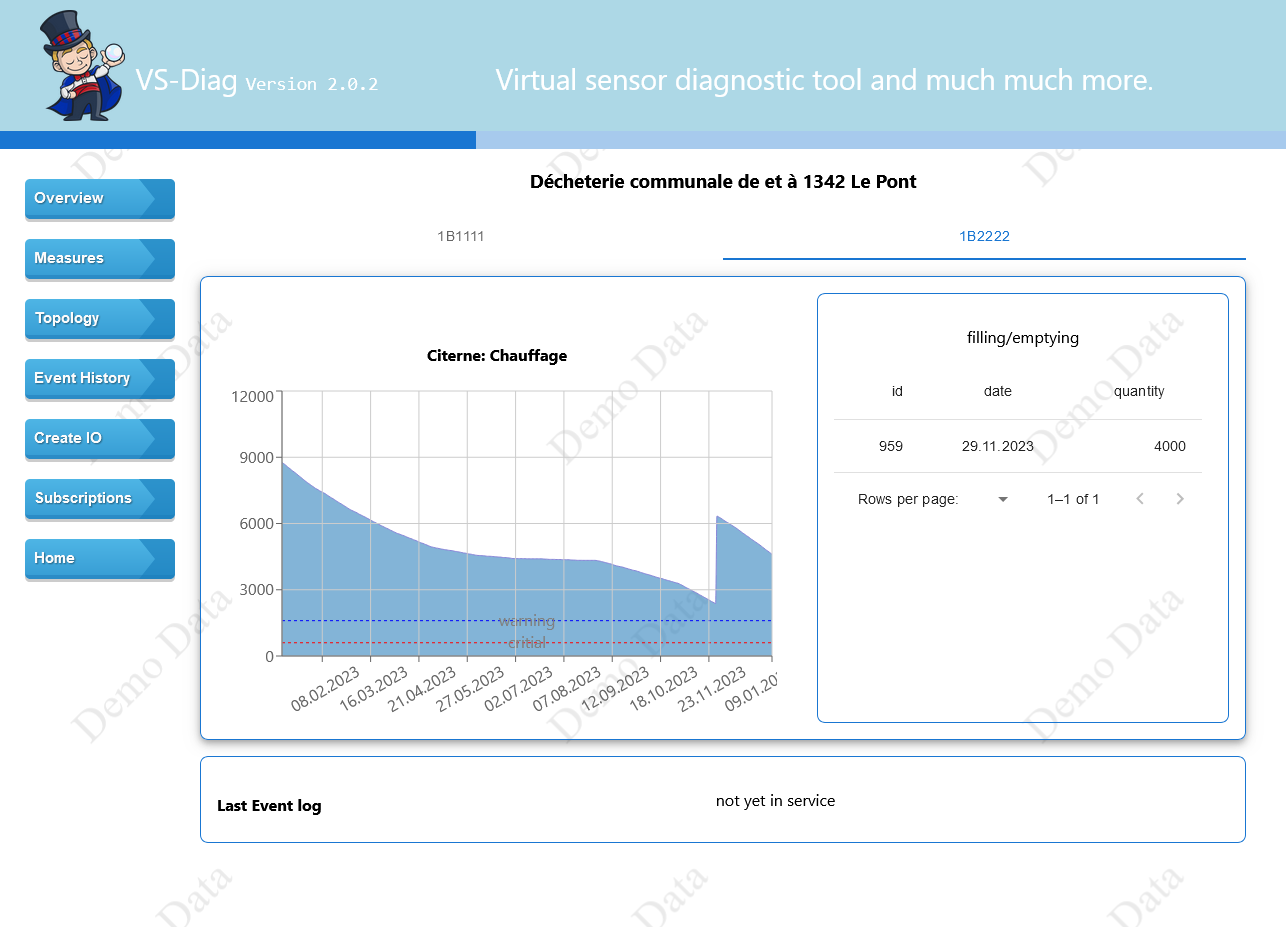The image size is (1286, 927).
Task: Open the Topology view
Action: pos(99,318)
